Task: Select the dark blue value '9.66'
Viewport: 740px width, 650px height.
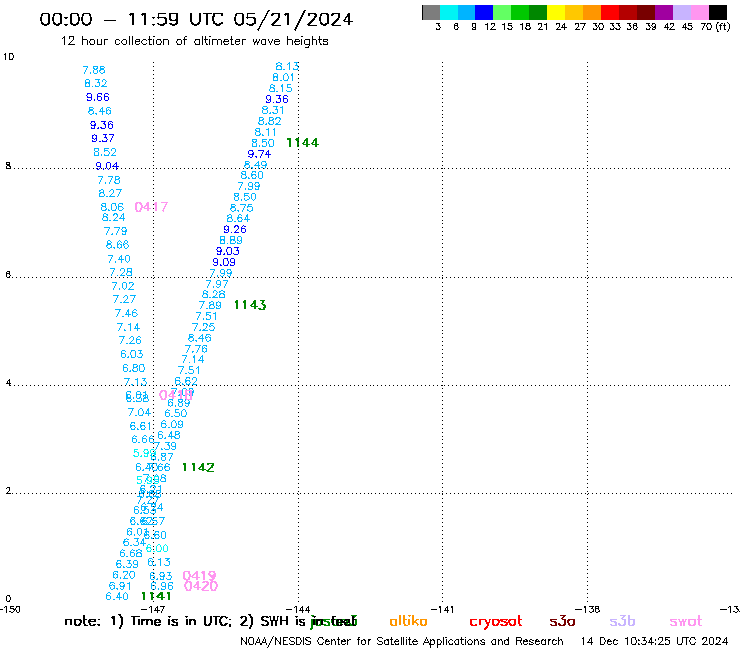Action: coord(98,97)
